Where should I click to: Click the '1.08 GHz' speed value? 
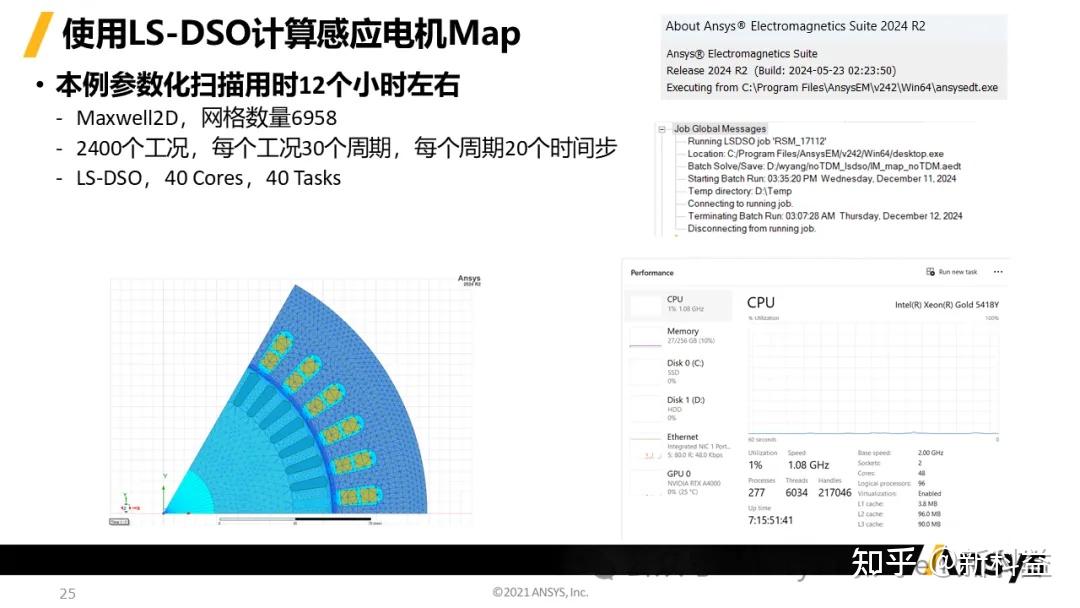coord(809,465)
